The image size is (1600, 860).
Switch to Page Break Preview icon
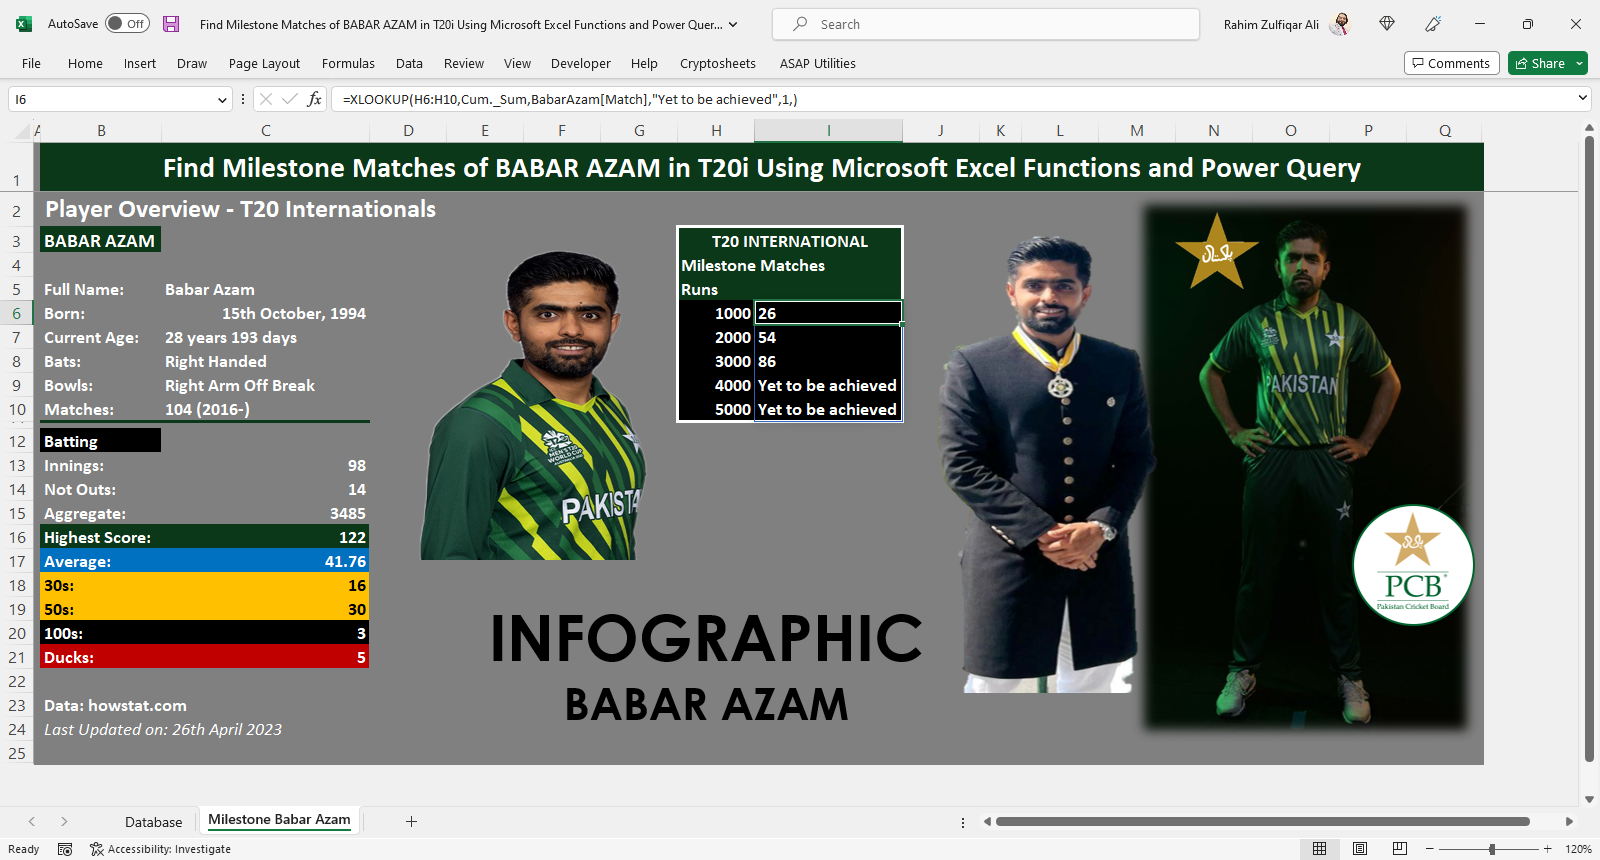[x=1400, y=849]
